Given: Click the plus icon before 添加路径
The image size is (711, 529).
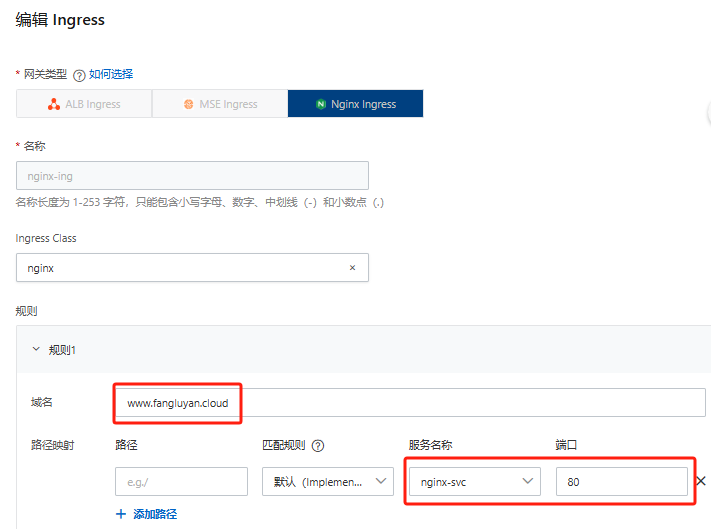Looking at the screenshot, I should 121,514.
